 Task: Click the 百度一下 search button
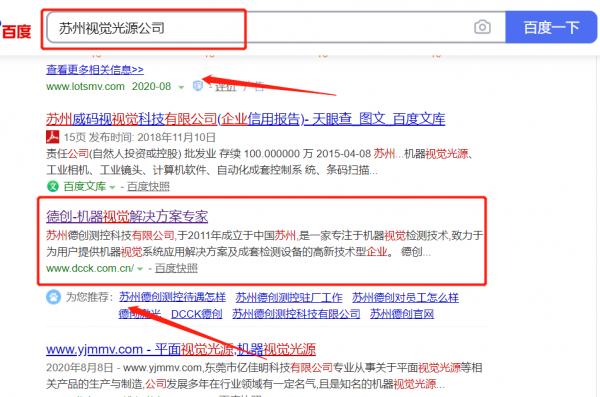(551, 27)
